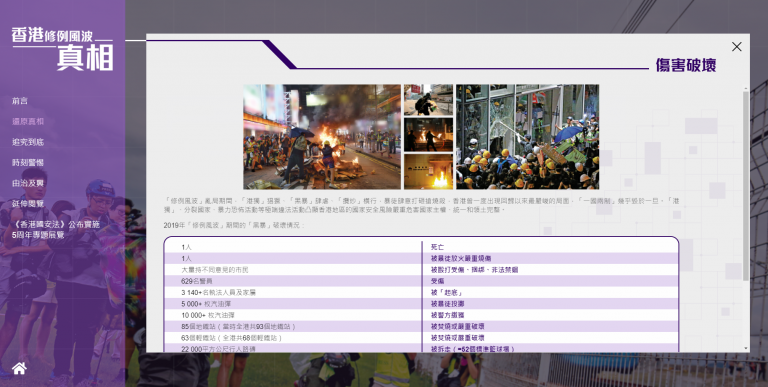Open the 延伸閱覽 menu entry
768x387 pixels.
point(28,204)
